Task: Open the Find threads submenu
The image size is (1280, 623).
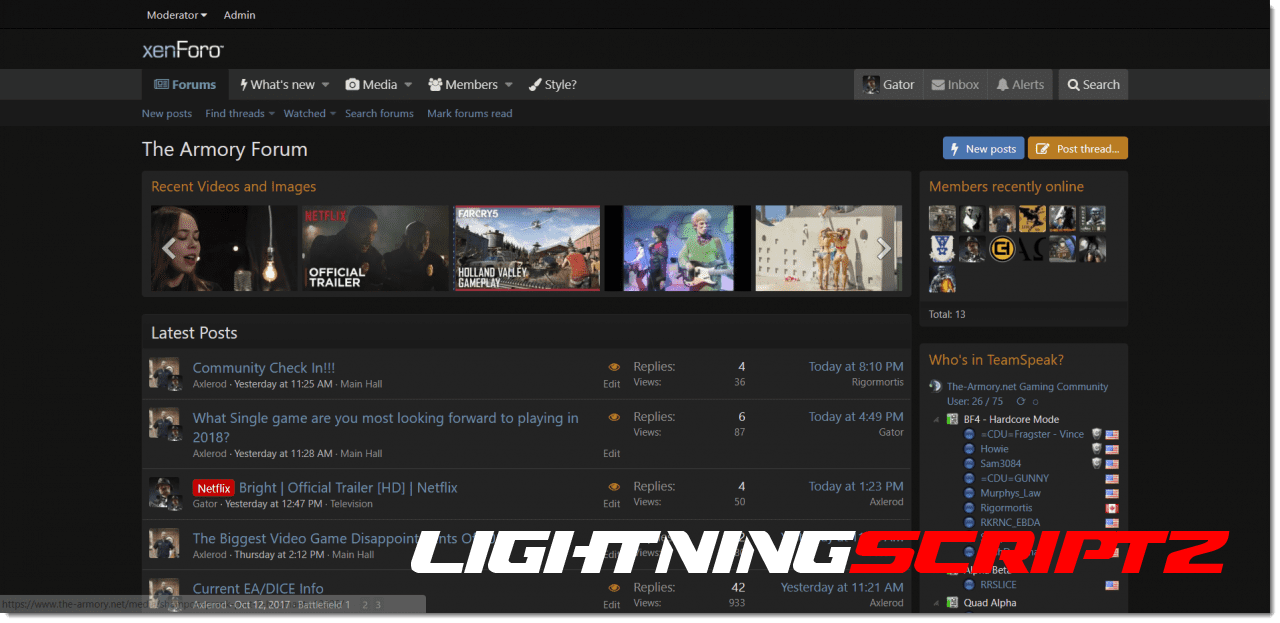Action: (x=240, y=114)
